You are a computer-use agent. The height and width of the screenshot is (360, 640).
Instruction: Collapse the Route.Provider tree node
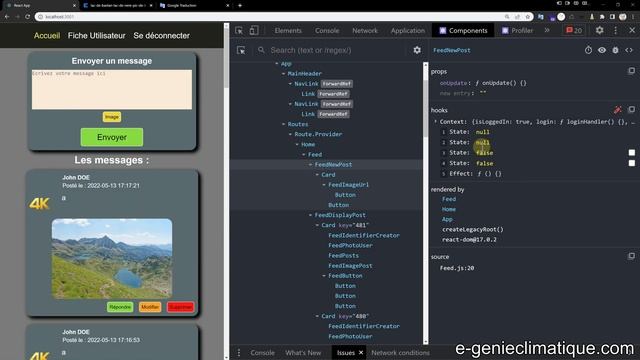pyautogui.click(x=290, y=134)
